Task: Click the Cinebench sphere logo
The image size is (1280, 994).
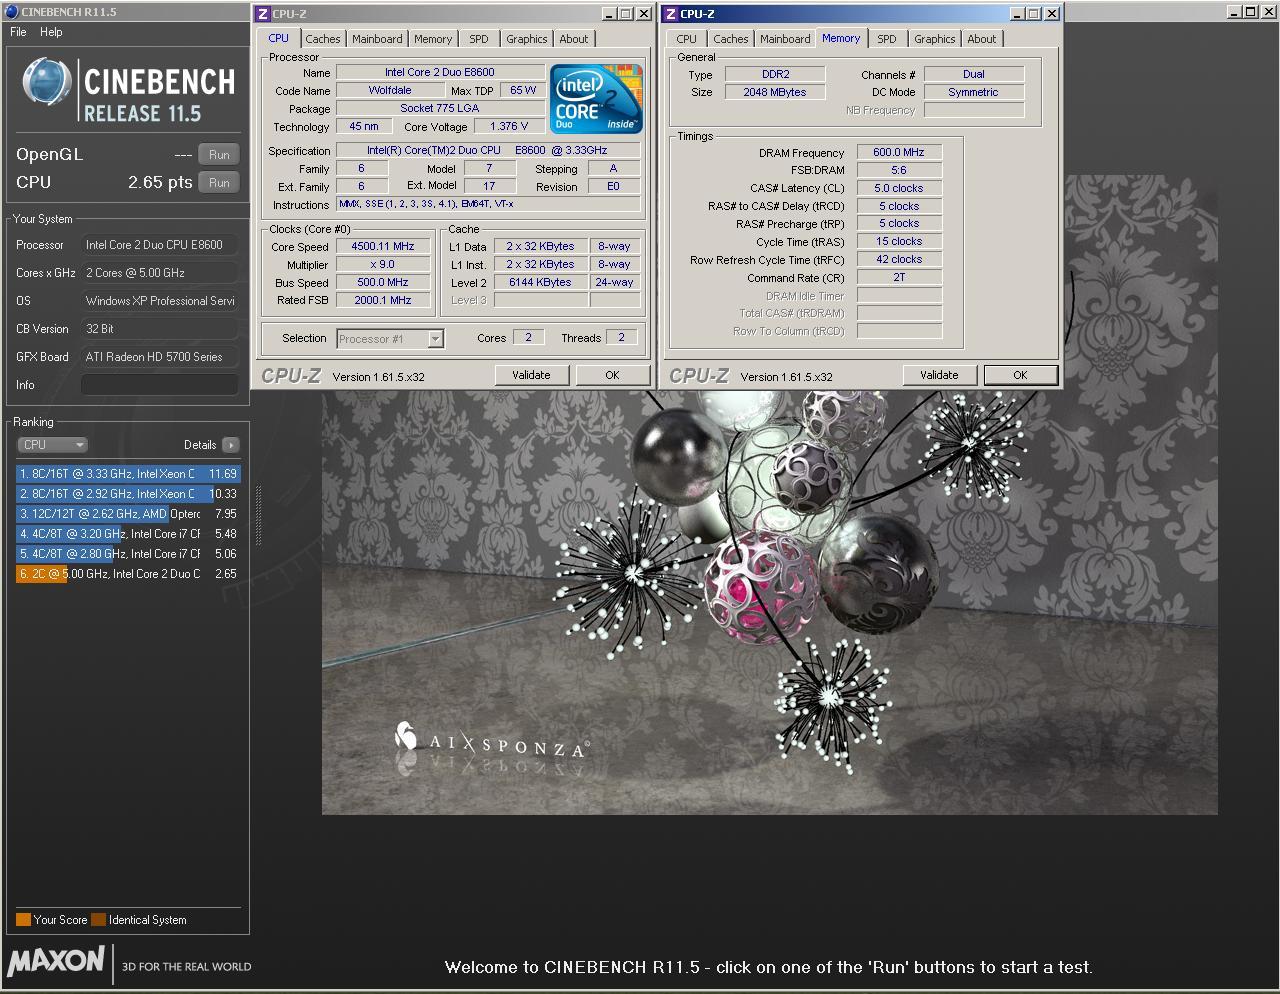Action: (x=46, y=82)
